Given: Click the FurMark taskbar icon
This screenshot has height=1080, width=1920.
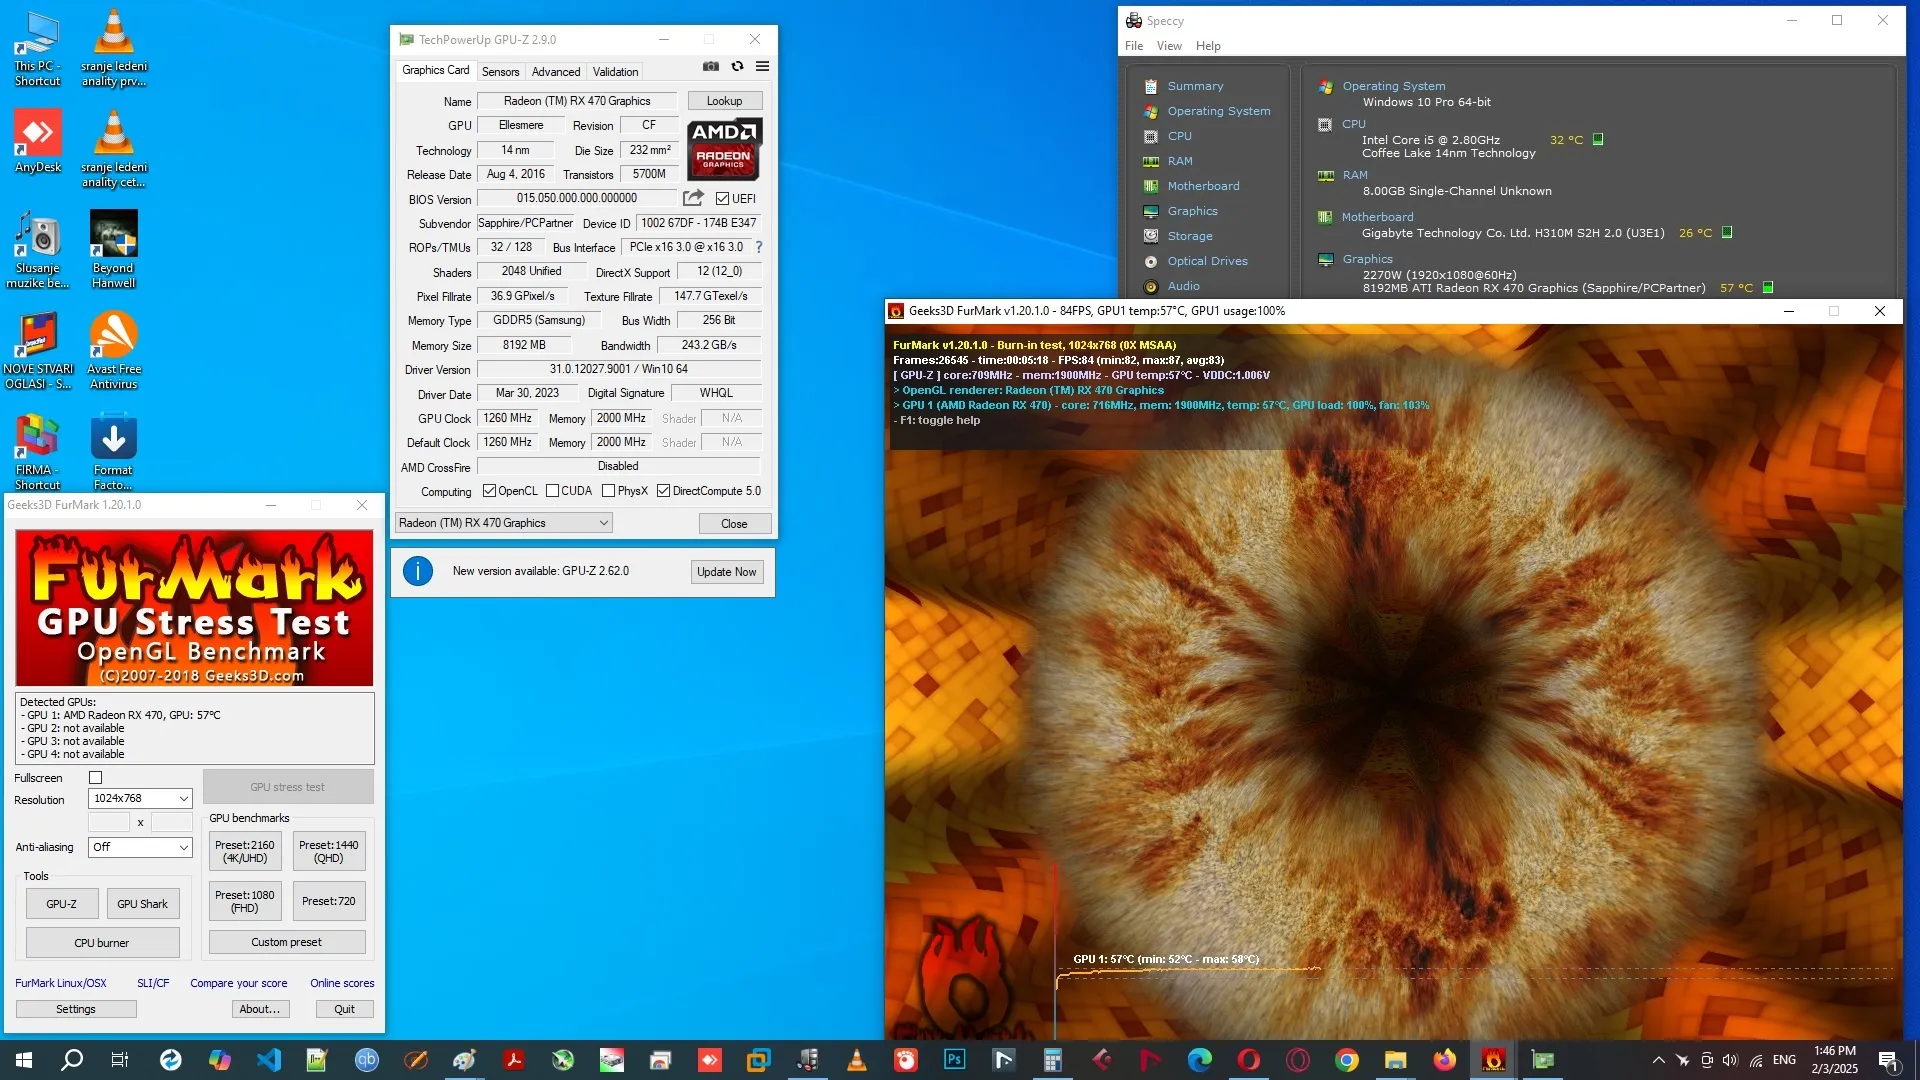Looking at the screenshot, I should tap(1494, 1059).
